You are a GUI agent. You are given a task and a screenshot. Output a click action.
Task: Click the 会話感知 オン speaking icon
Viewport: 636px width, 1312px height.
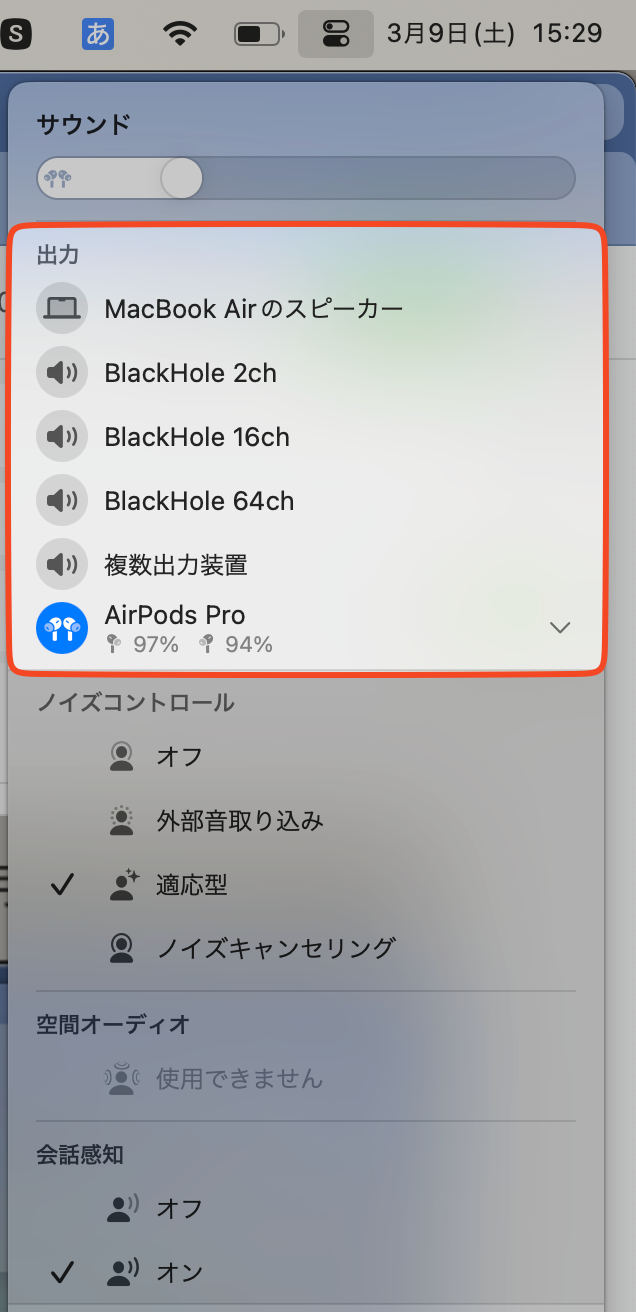click(x=123, y=1272)
